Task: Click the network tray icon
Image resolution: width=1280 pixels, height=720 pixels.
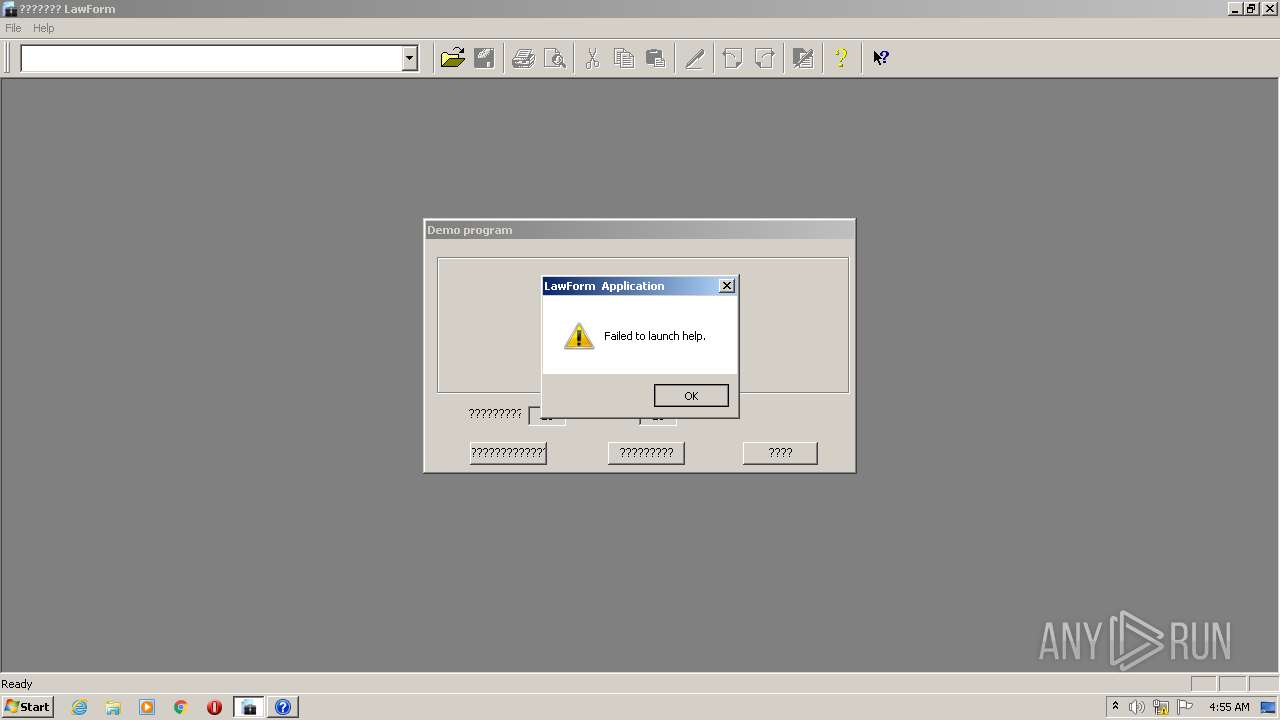Action: click(1161, 707)
